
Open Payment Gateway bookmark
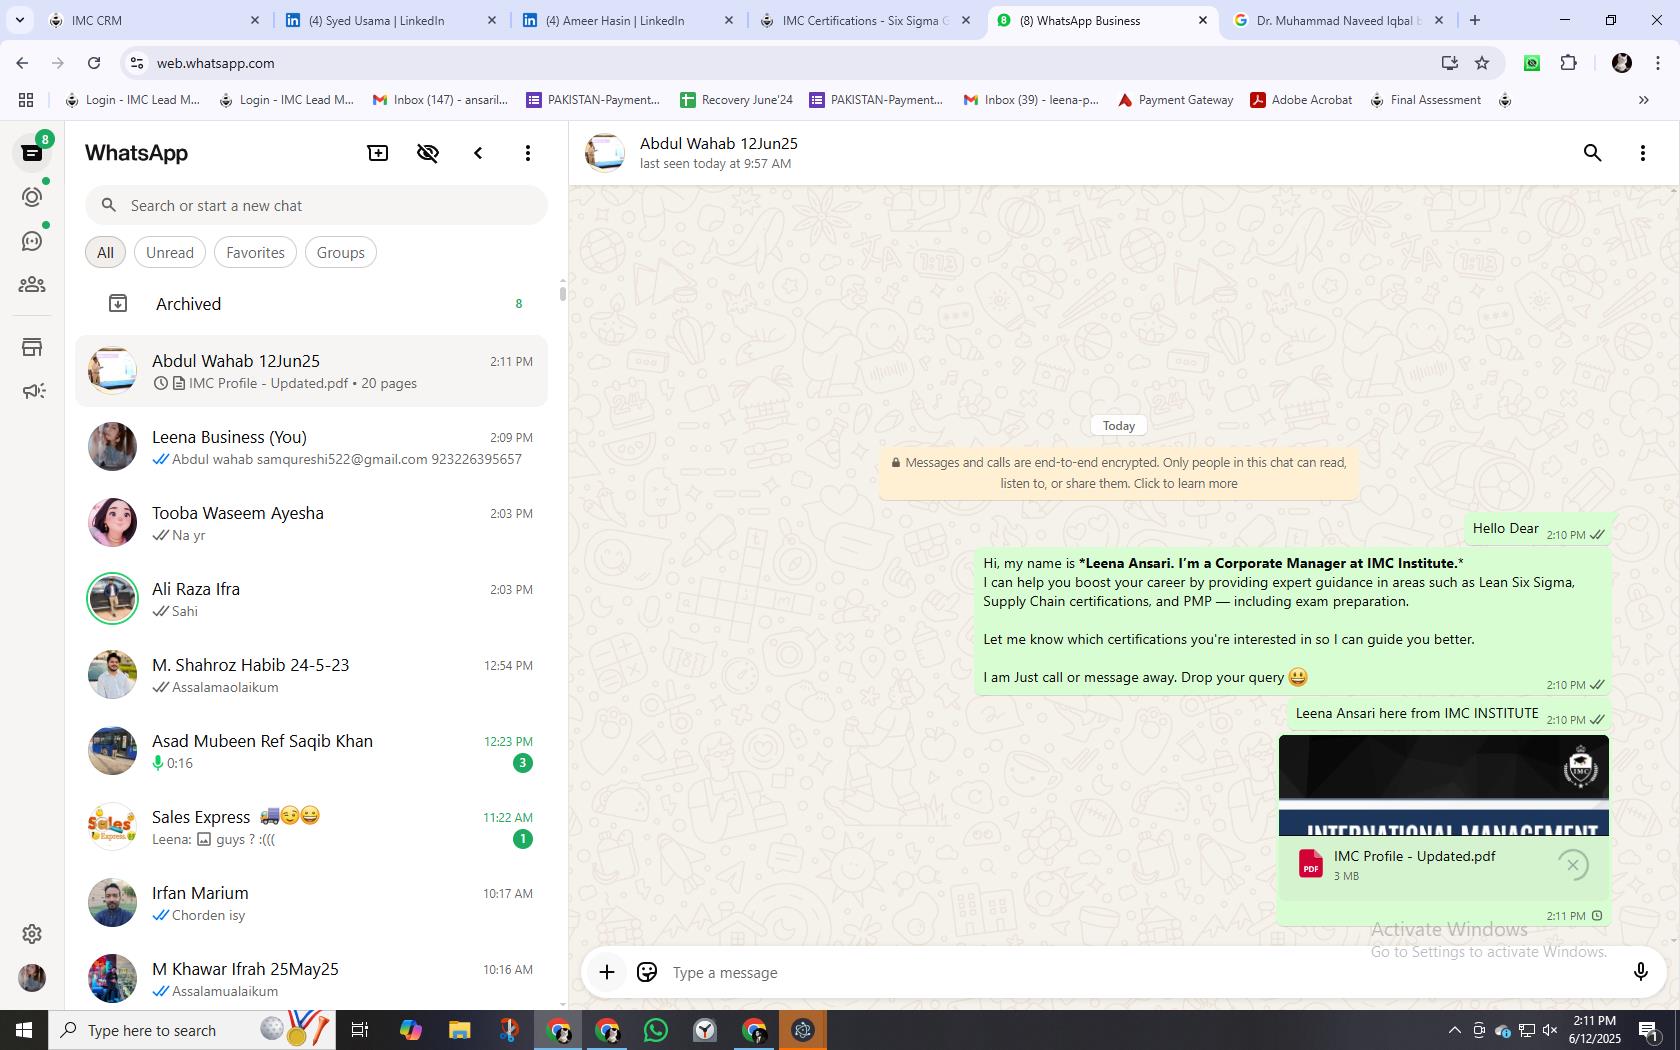coord(1175,100)
